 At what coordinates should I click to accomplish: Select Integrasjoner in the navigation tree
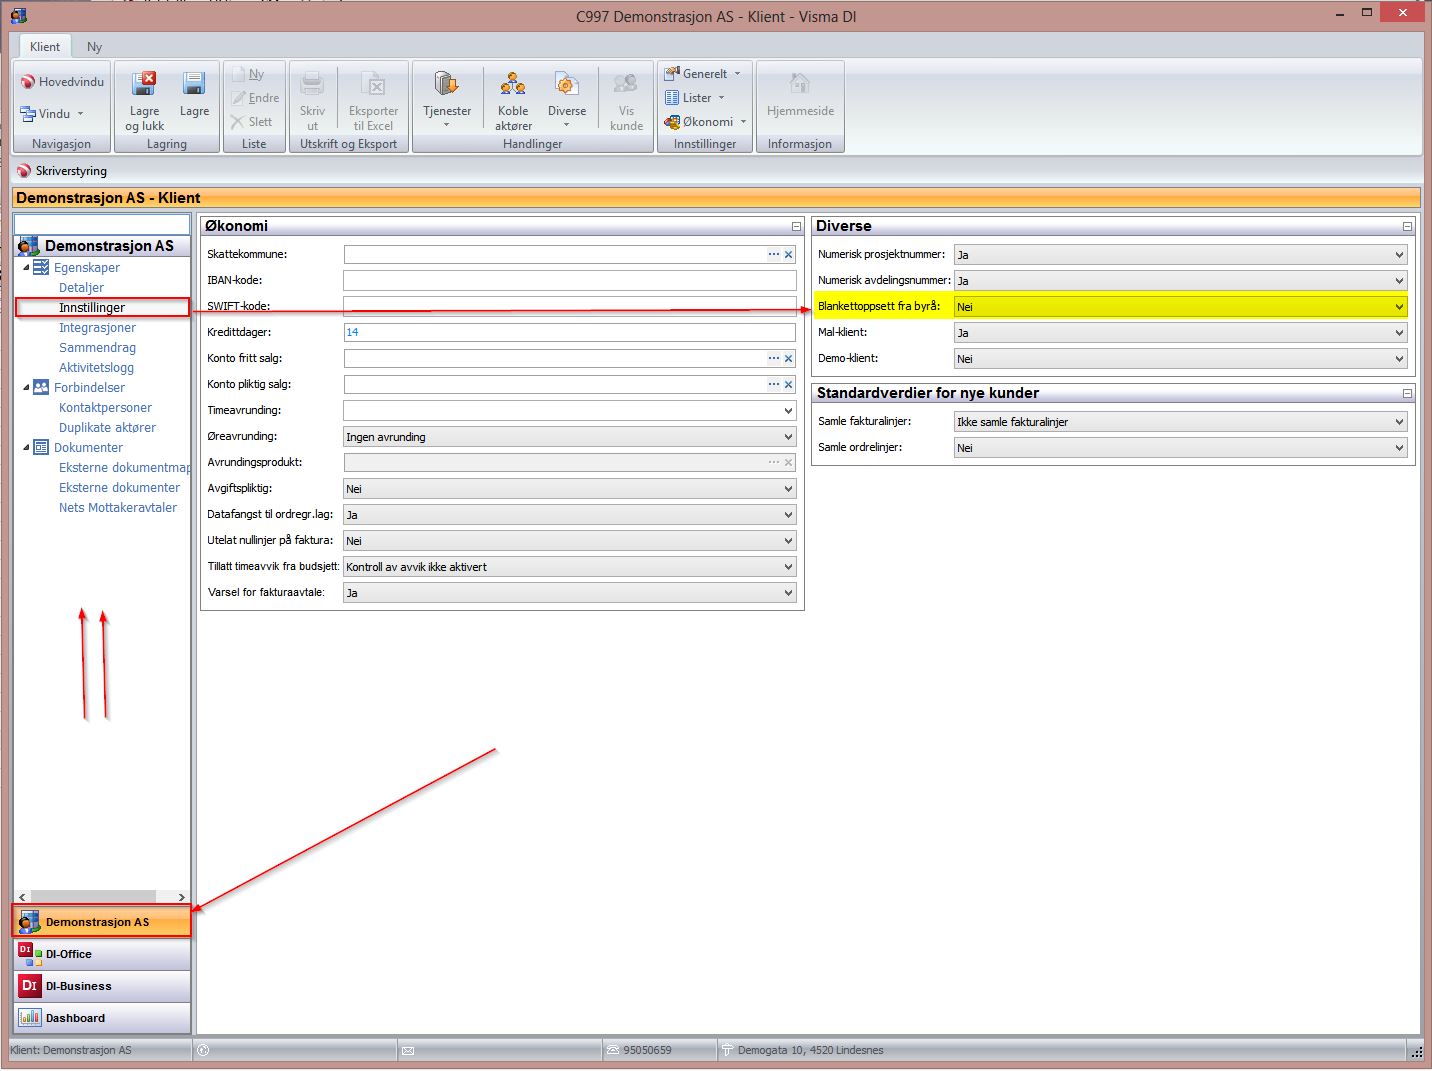click(97, 328)
